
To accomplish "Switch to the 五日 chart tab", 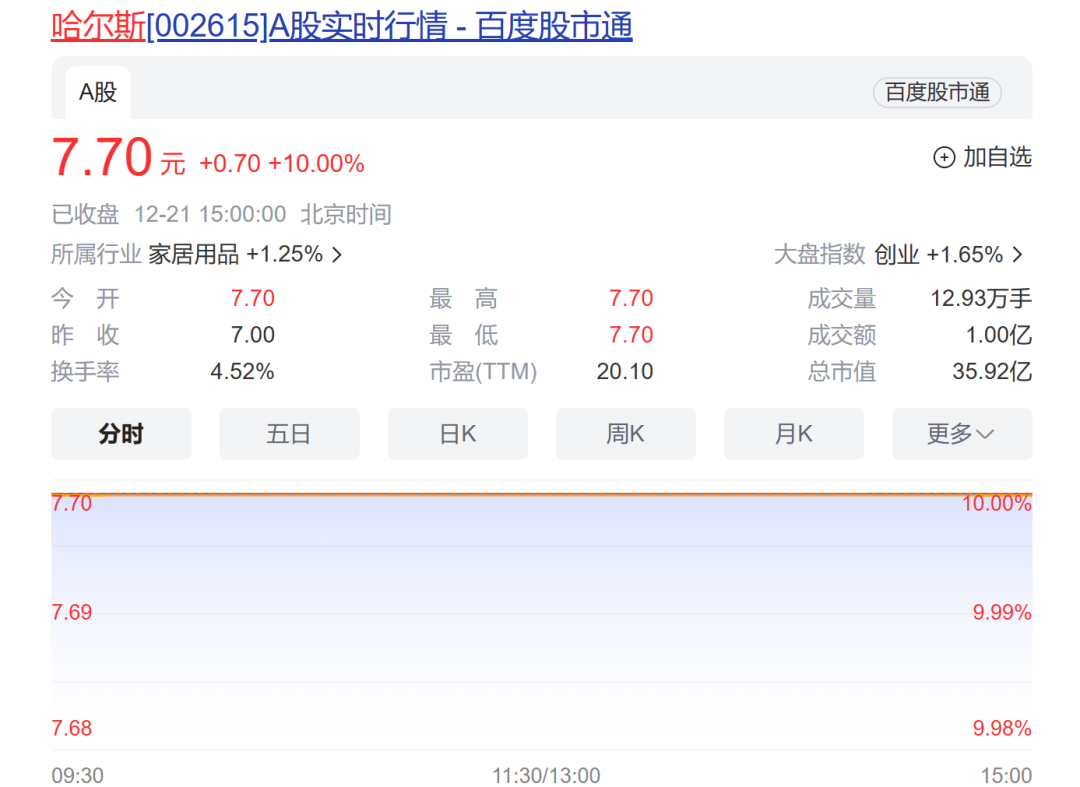I will coord(289,434).
